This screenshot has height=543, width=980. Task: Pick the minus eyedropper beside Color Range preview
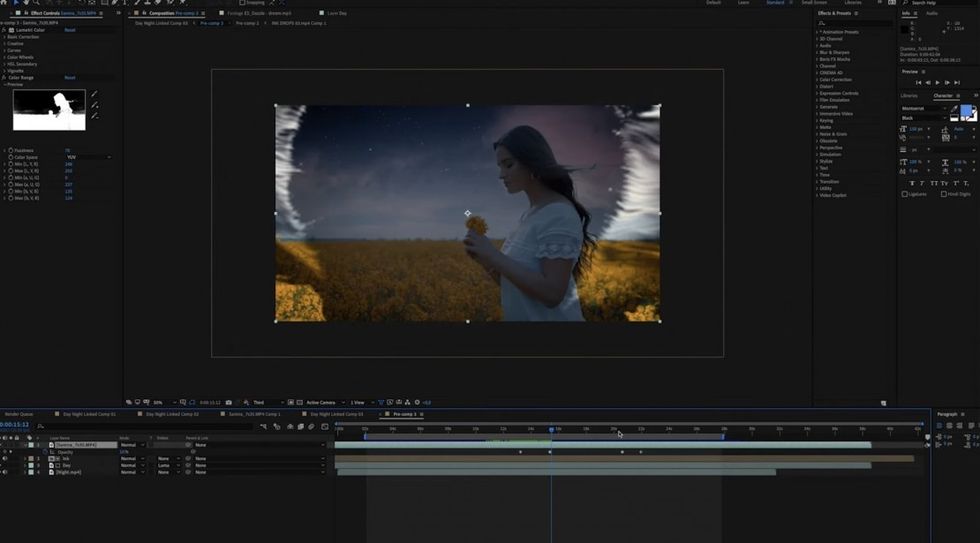pyautogui.click(x=94, y=116)
